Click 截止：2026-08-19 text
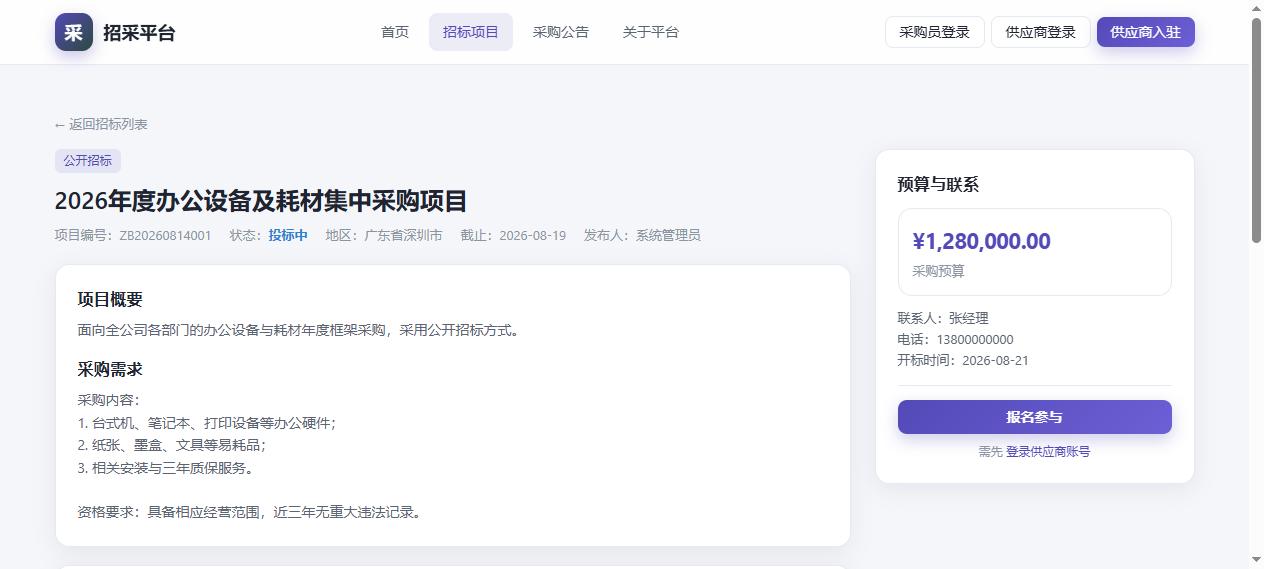Screen dimensions: 1264x569 [513, 236]
